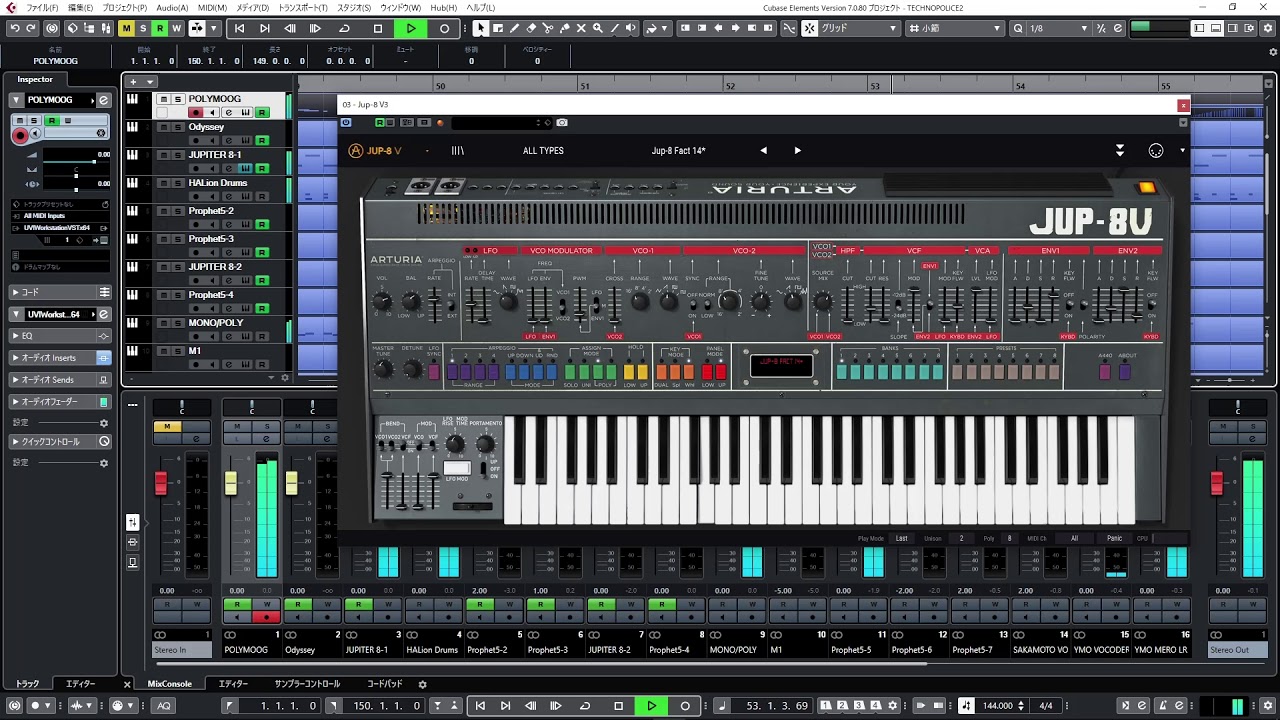Open the toolbar setup gear

click(1269, 28)
